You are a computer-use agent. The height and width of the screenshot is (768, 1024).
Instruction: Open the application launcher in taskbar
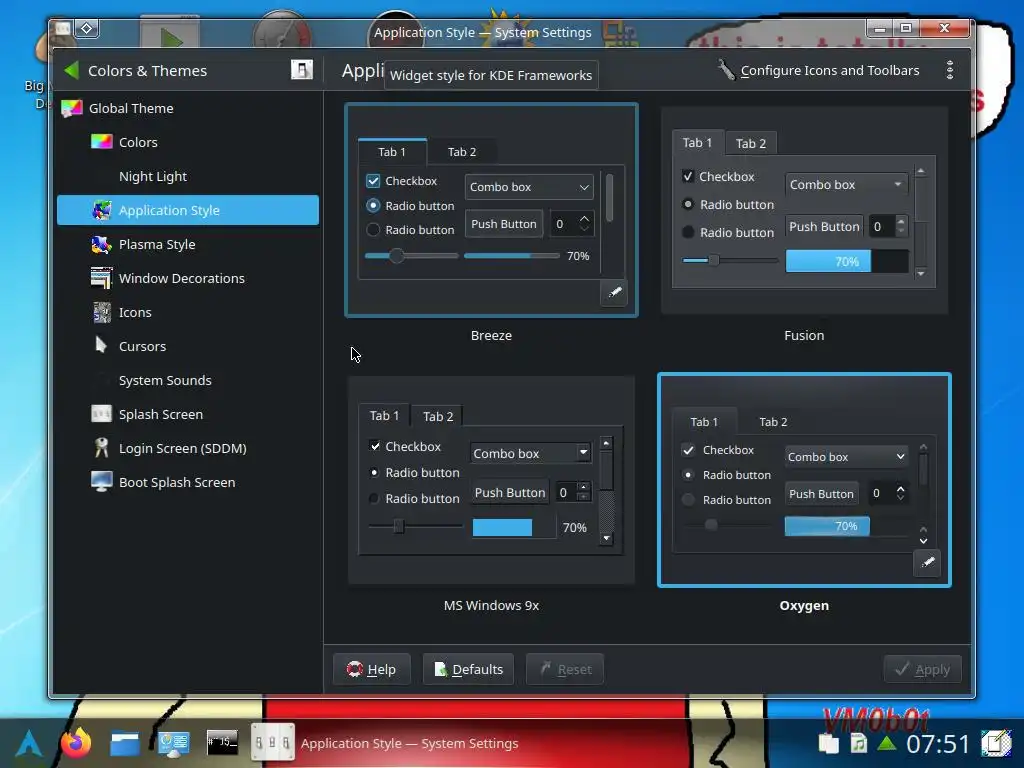pyautogui.click(x=29, y=743)
